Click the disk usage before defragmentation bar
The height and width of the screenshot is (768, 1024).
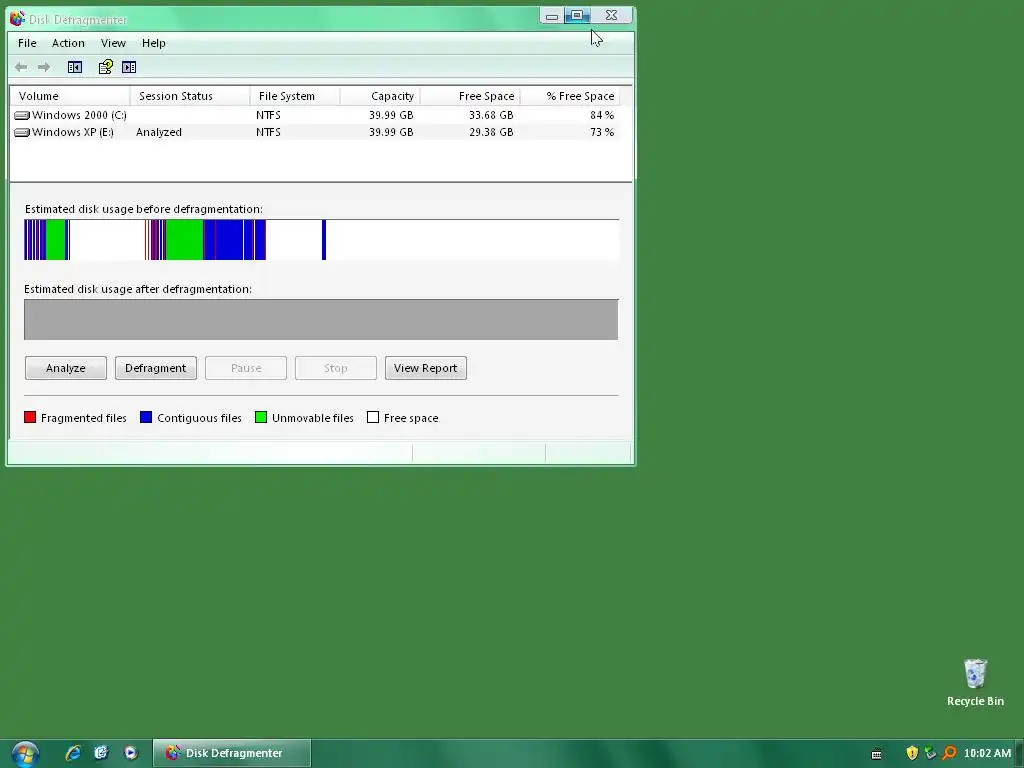pyautogui.click(x=321, y=240)
